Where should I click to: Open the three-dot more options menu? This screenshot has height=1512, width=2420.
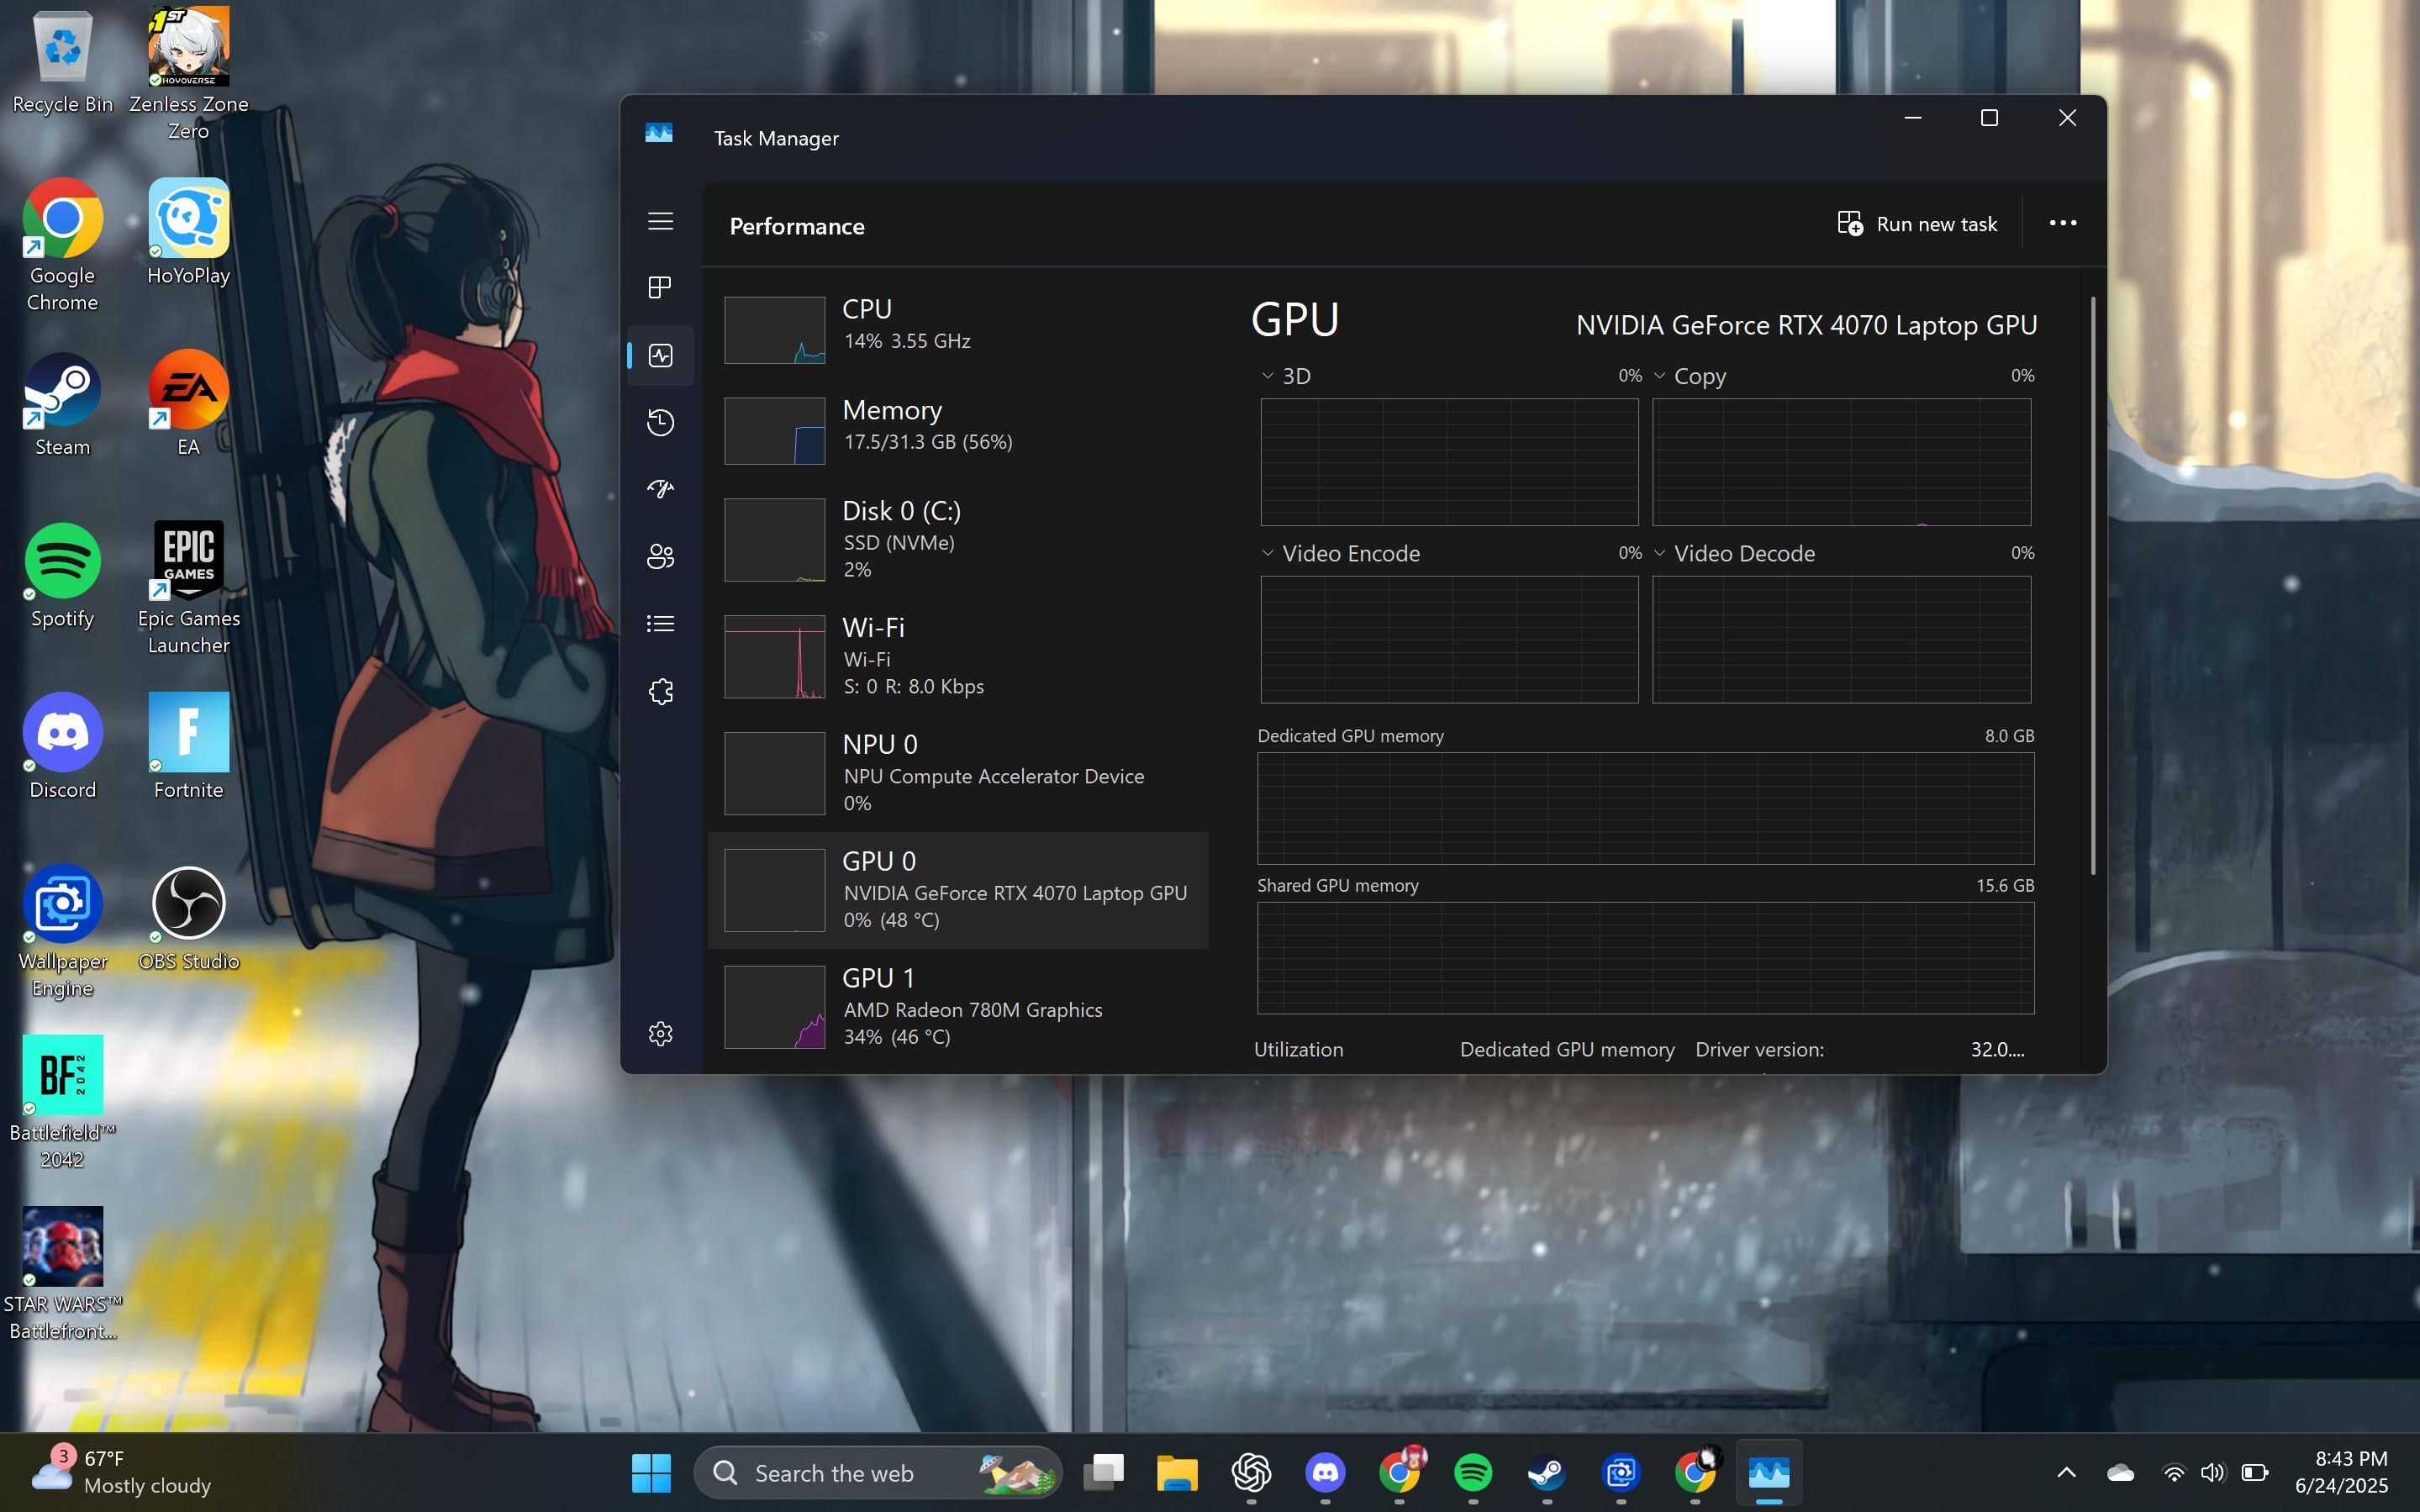point(2062,223)
